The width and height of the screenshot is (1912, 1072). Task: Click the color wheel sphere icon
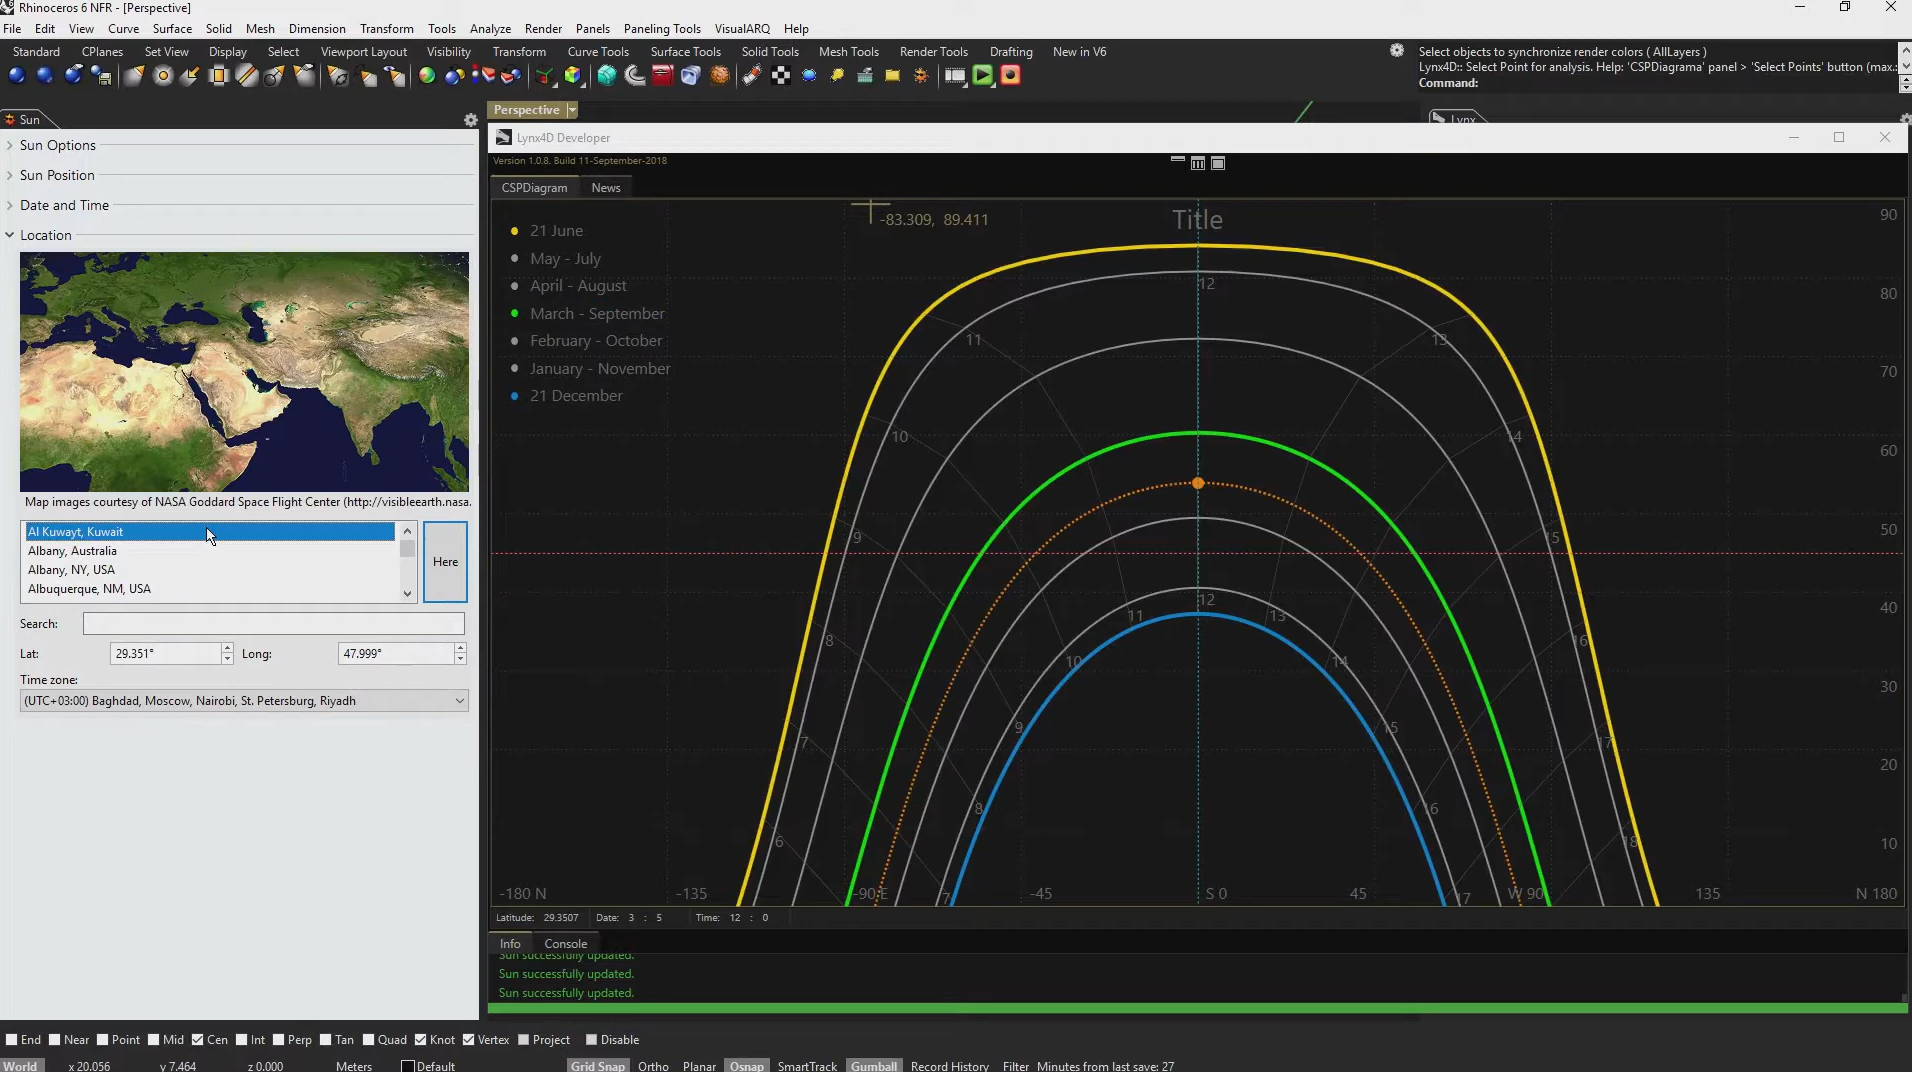[x=427, y=76]
